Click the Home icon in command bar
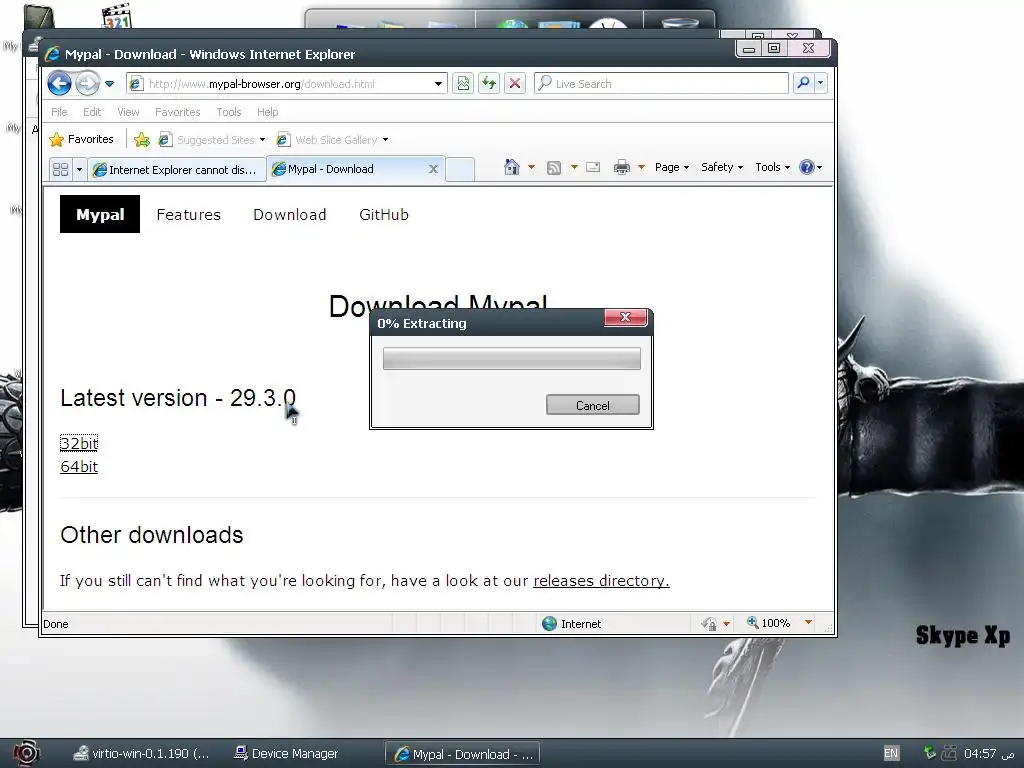The image size is (1024, 768). click(x=512, y=167)
